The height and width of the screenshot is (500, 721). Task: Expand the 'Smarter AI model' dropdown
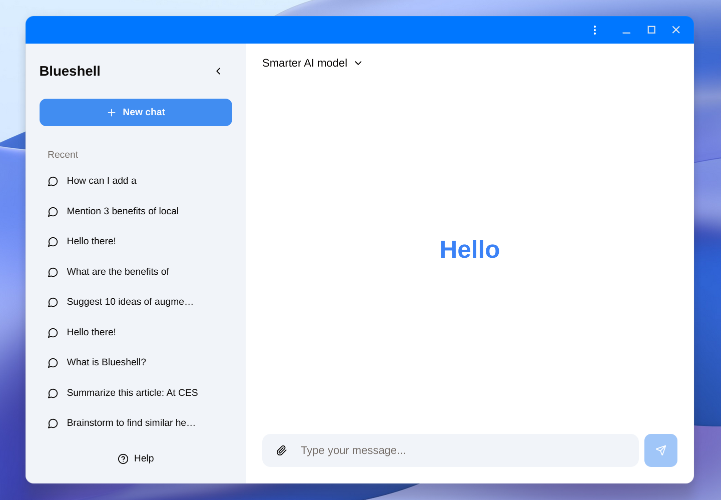(312, 63)
